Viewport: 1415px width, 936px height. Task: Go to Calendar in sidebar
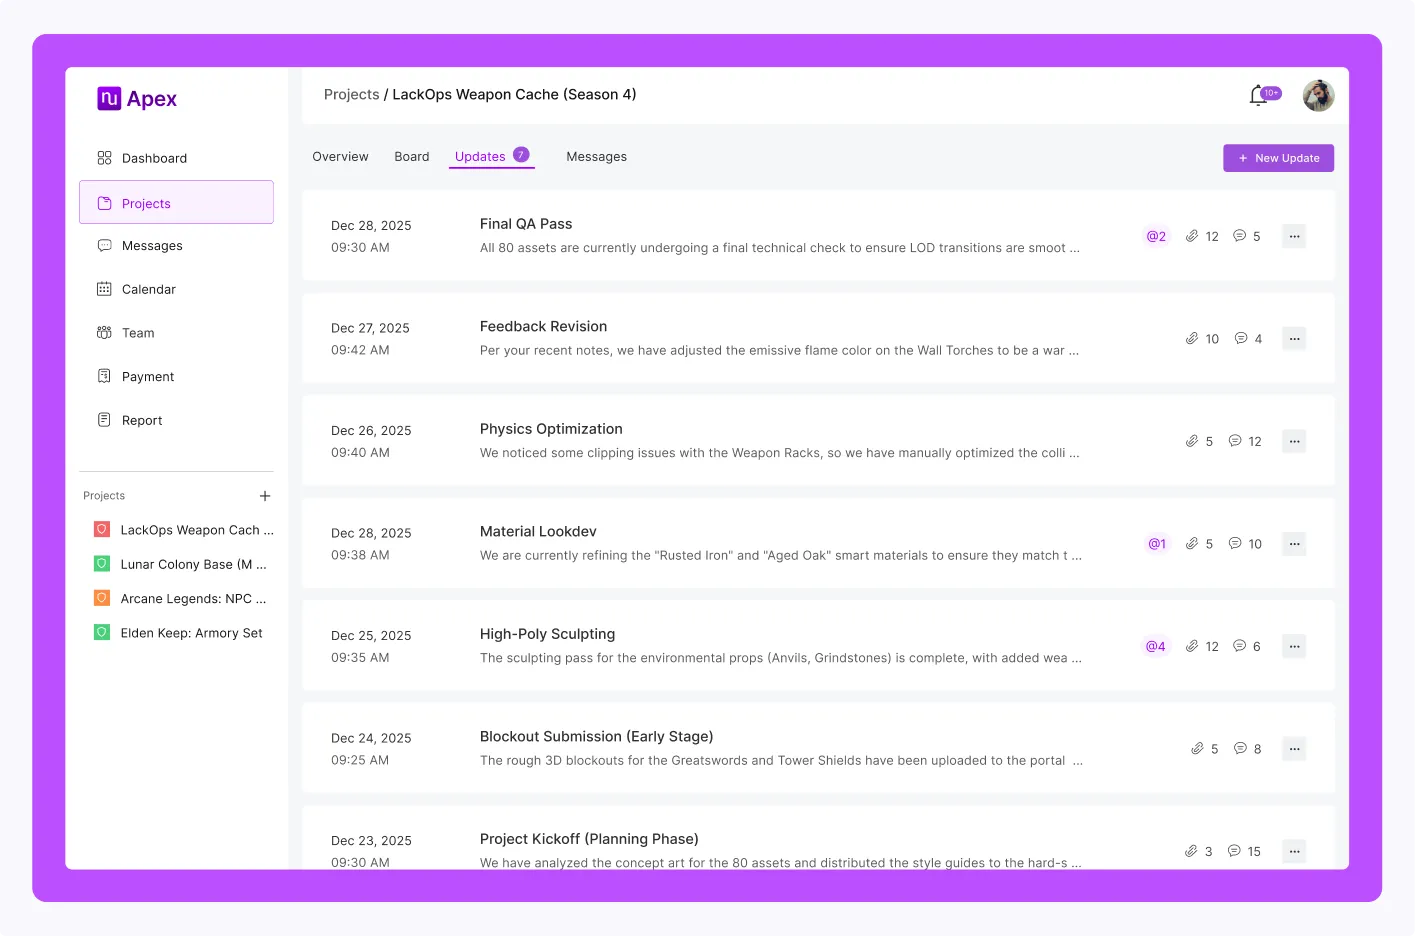click(148, 289)
